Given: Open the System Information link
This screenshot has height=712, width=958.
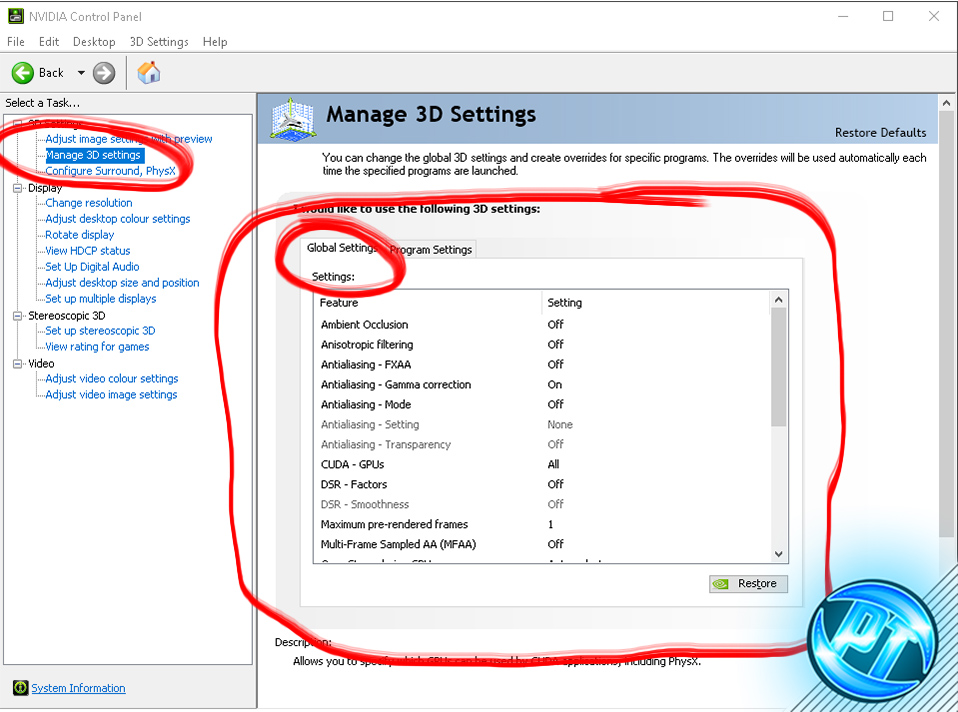Looking at the screenshot, I should pos(78,688).
